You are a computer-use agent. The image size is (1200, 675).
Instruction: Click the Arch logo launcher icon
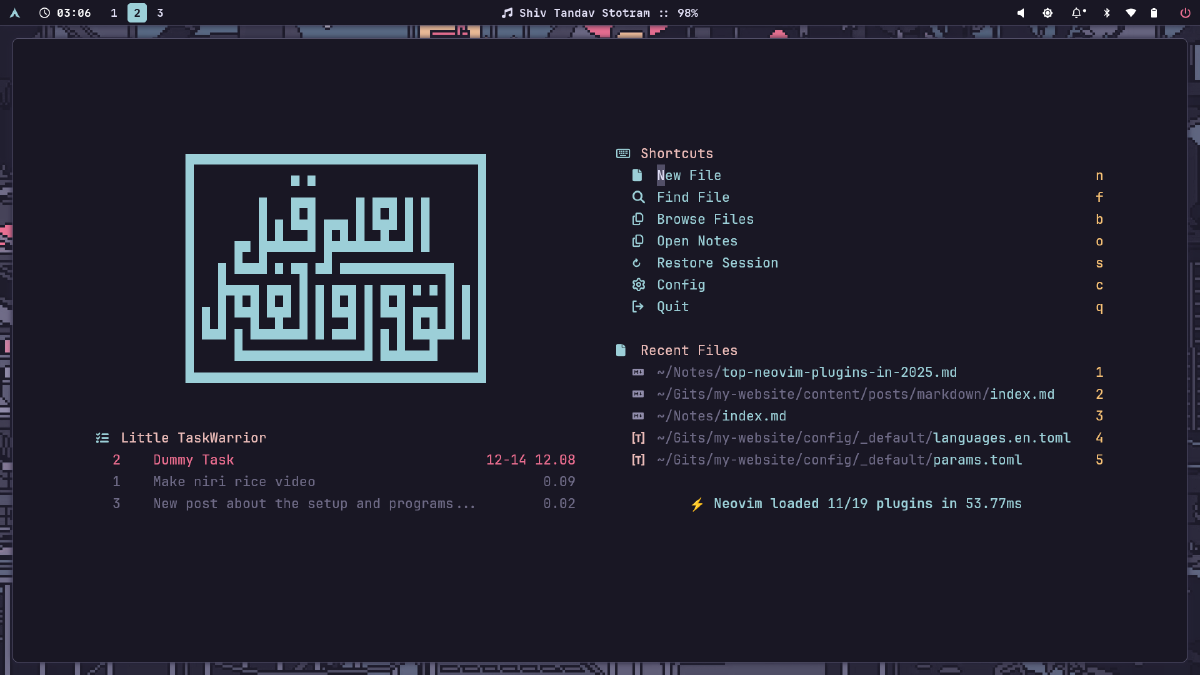coord(14,13)
